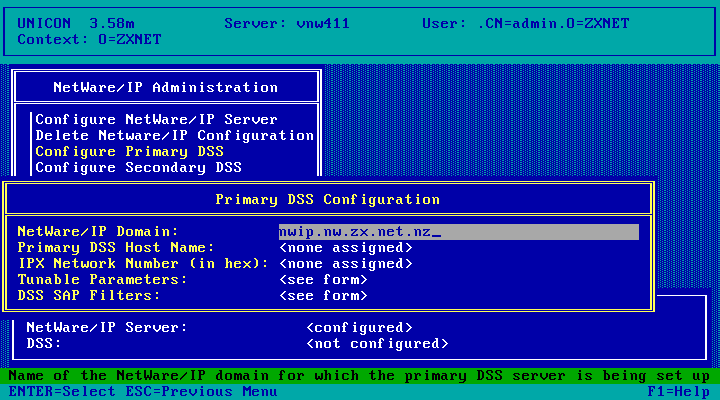The height and width of the screenshot is (400, 720).
Task: Click the DSS: status label
Action: pyautogui.click(x=44, y=344)
